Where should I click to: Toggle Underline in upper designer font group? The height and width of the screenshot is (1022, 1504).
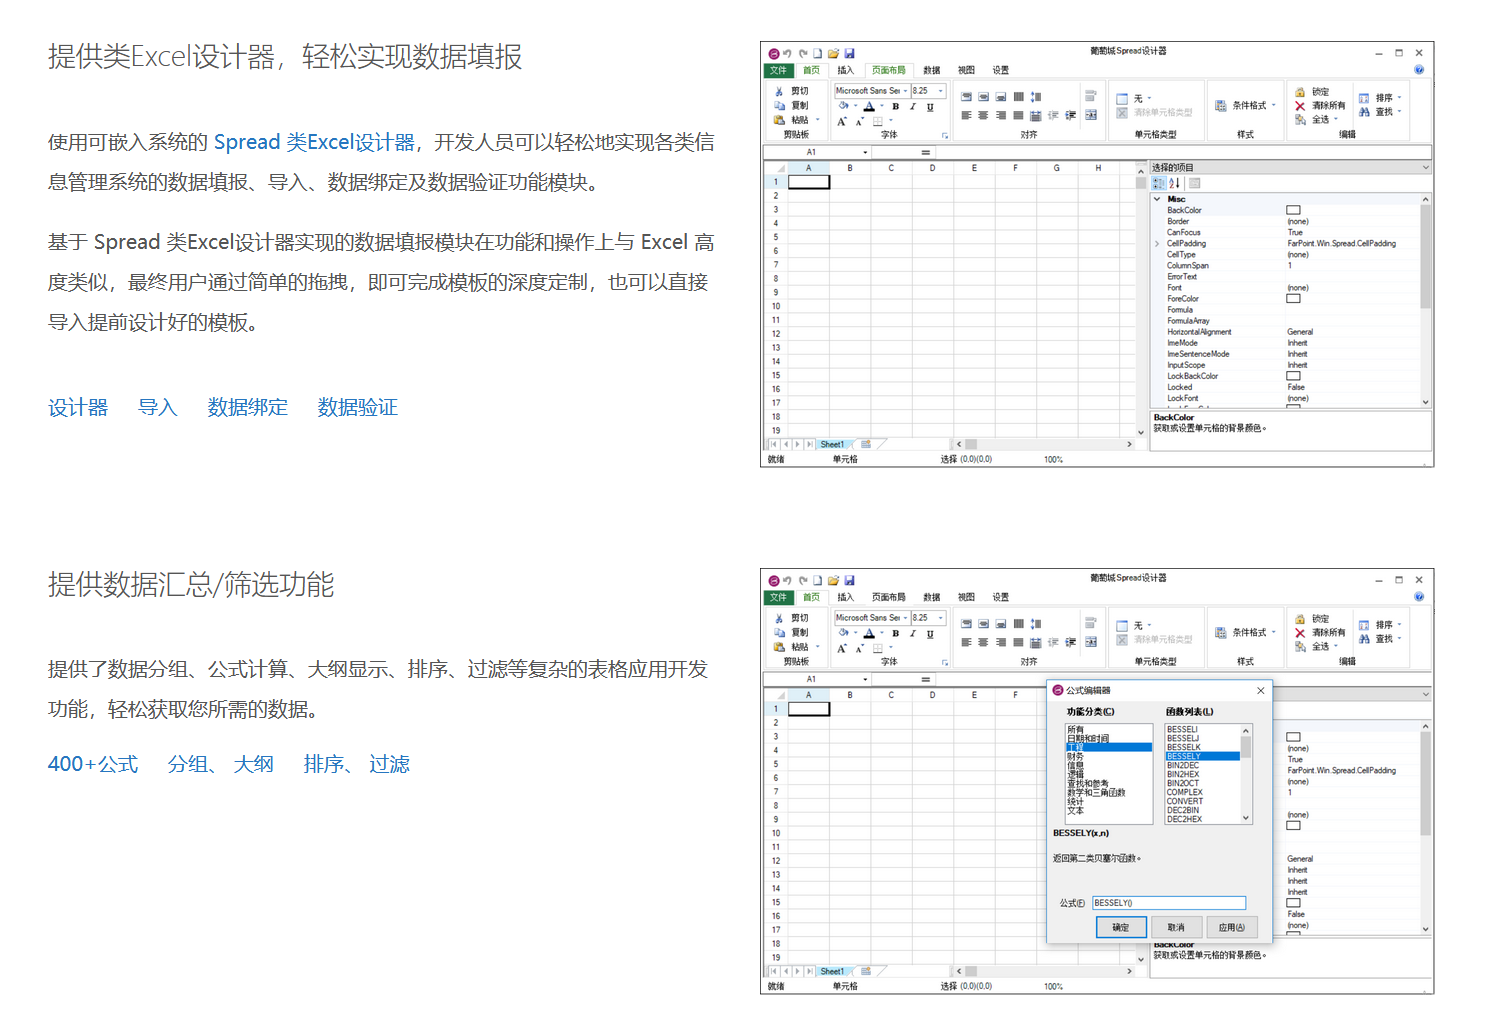click(930, 106)
